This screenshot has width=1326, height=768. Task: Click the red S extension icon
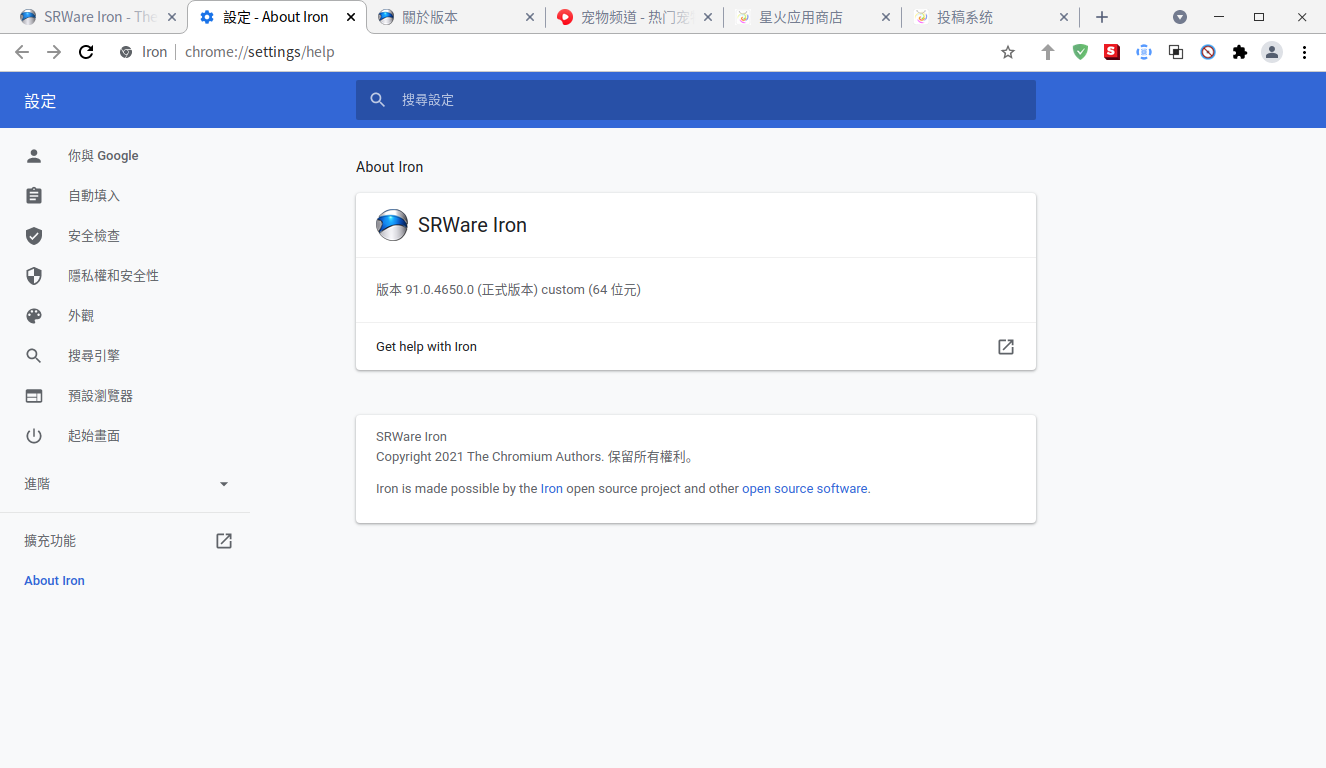[x=1112, y=52]
